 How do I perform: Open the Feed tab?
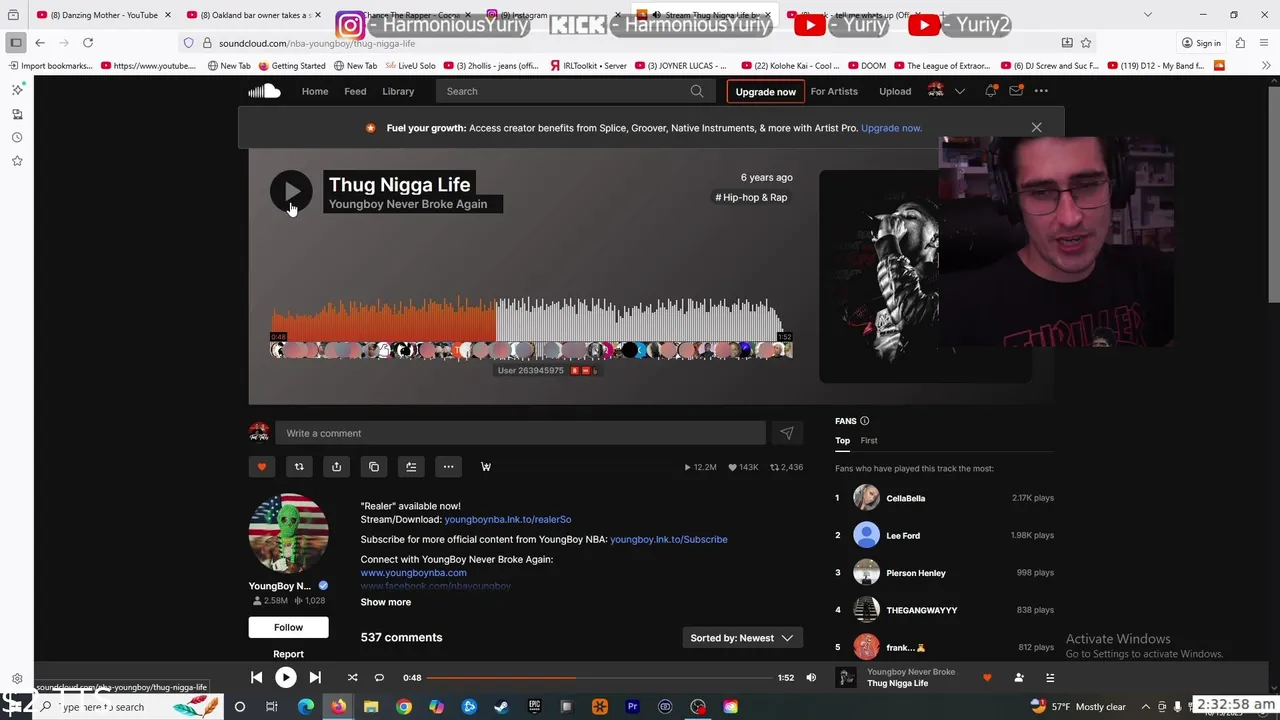coord(355,91)
